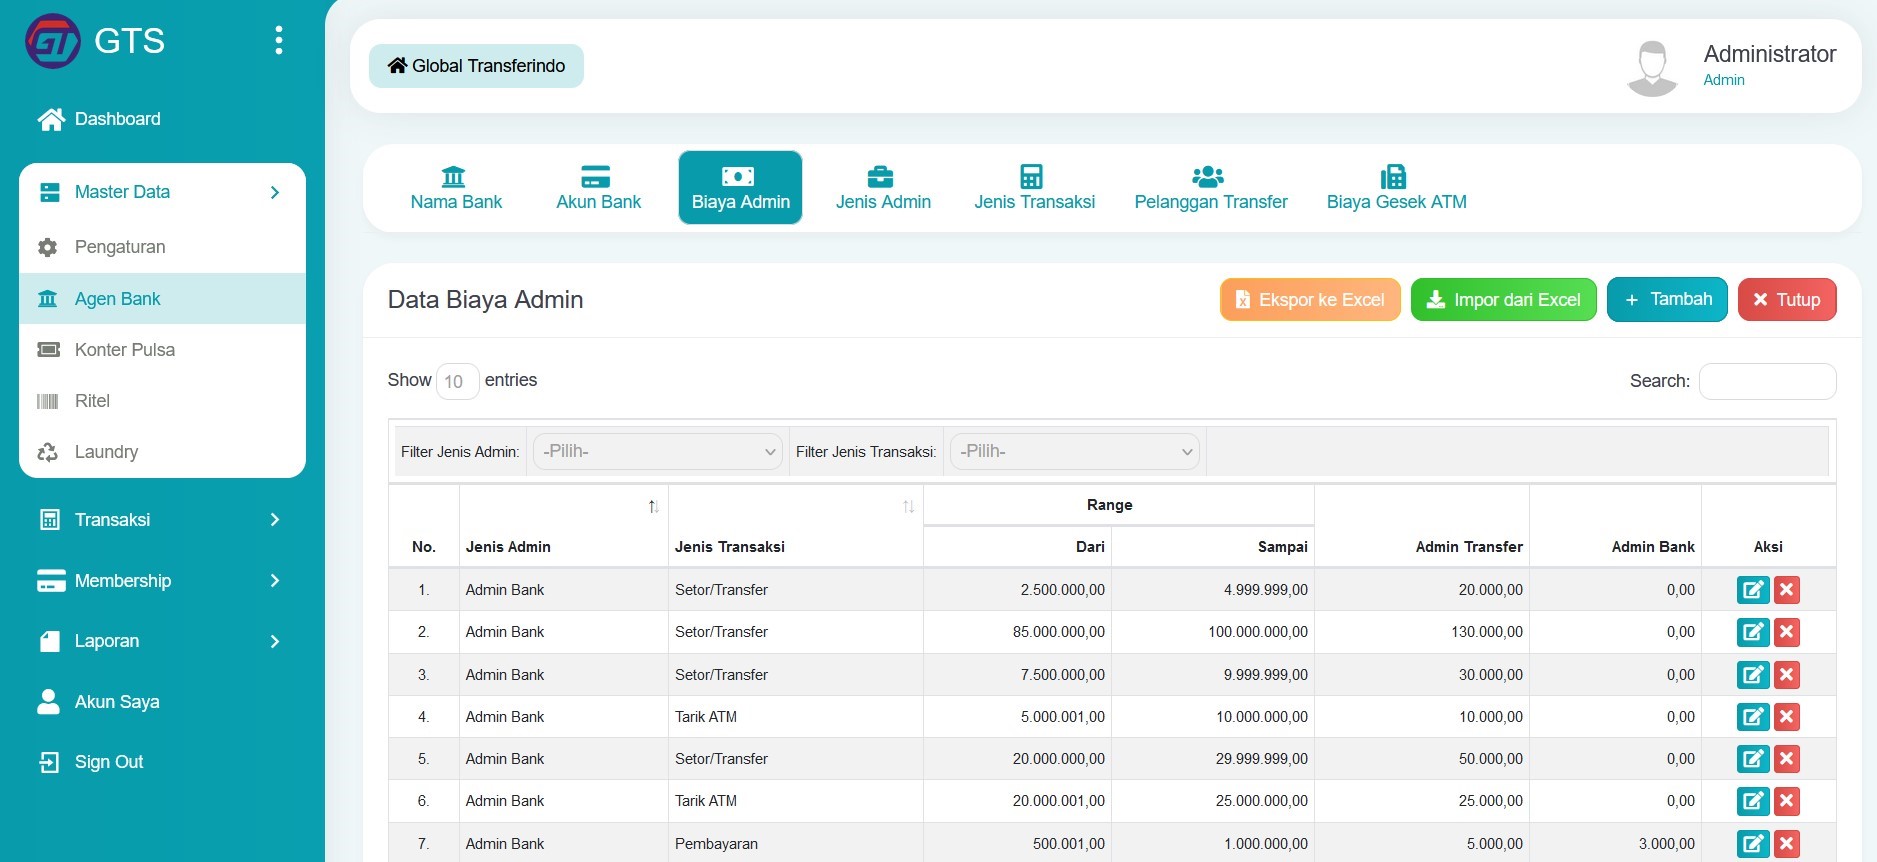Switch to Pelanggan Transfer tab

coord(1210,188)
